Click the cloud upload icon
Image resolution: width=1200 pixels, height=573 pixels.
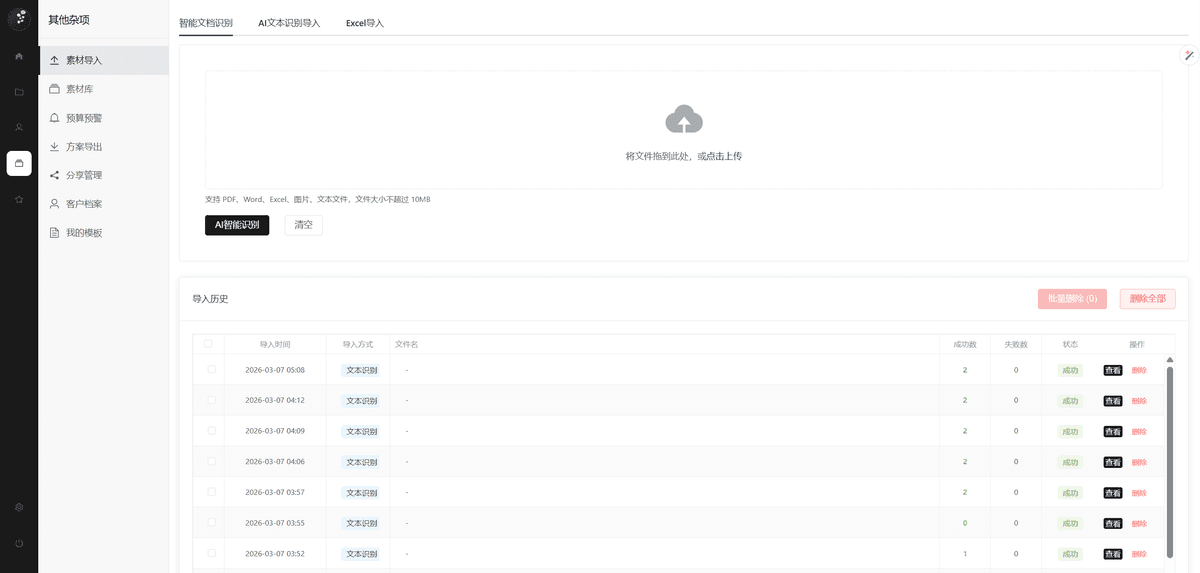[683, 120]
